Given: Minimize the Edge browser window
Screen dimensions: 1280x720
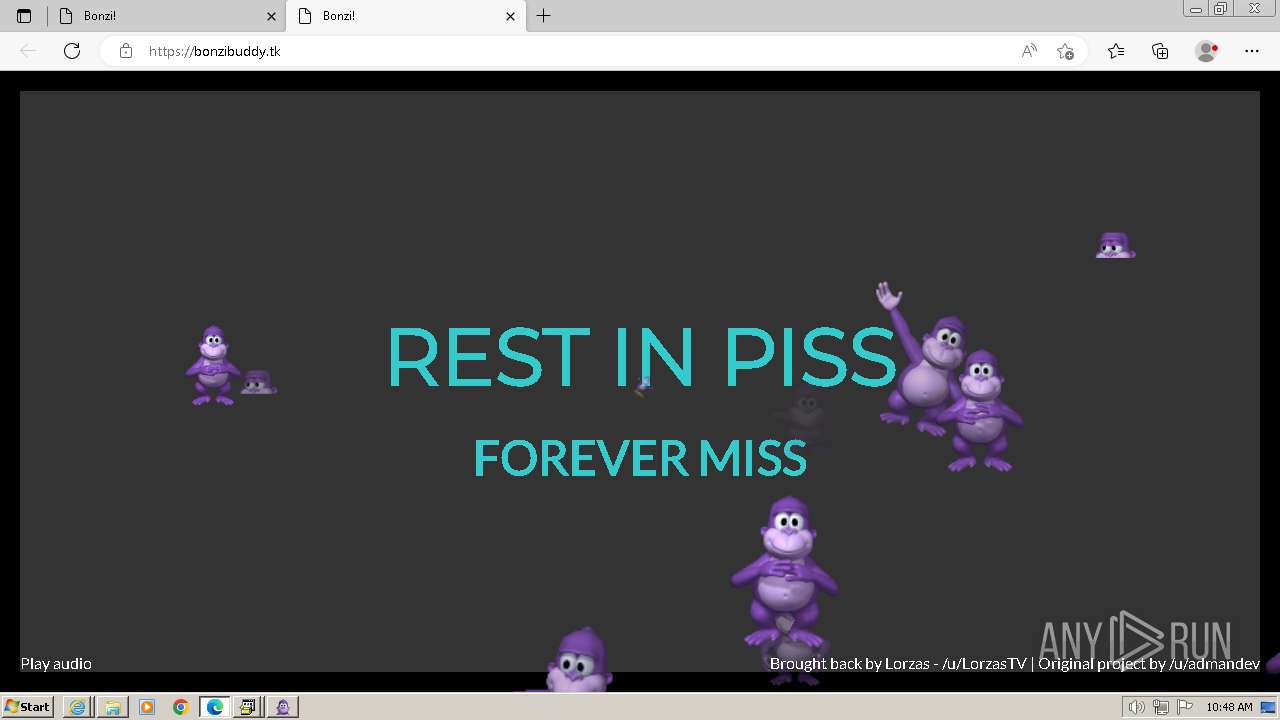Looking at the screenshot, I should 1196,8.
